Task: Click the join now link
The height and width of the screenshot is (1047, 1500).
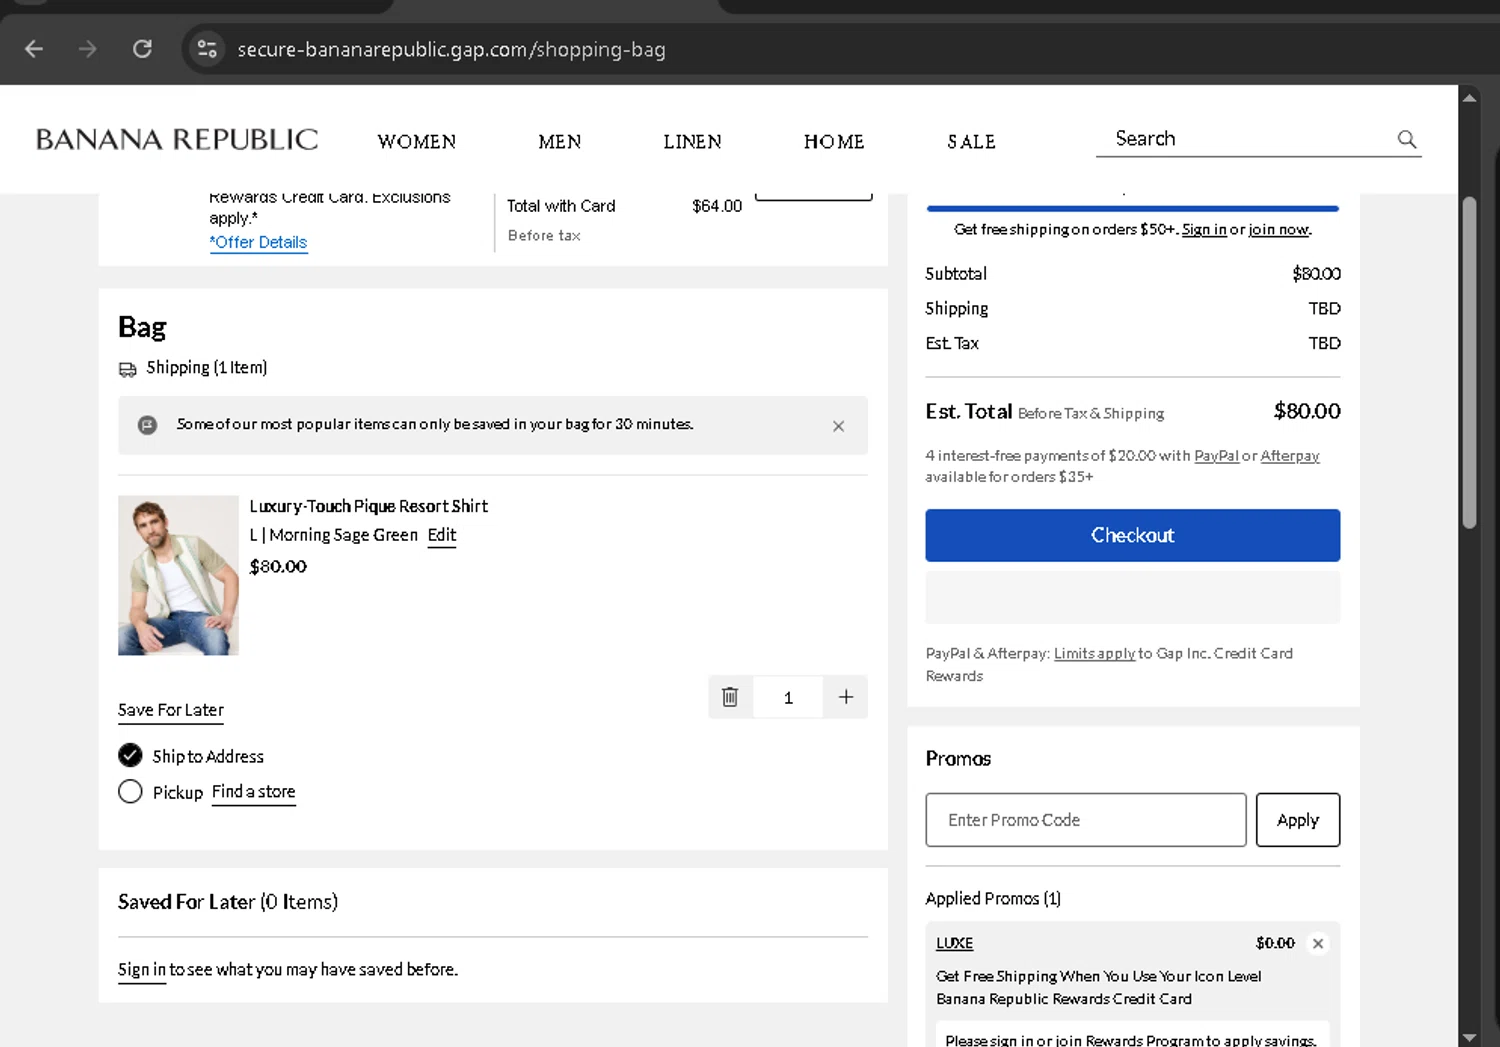Action: [x=1279, y=230]
